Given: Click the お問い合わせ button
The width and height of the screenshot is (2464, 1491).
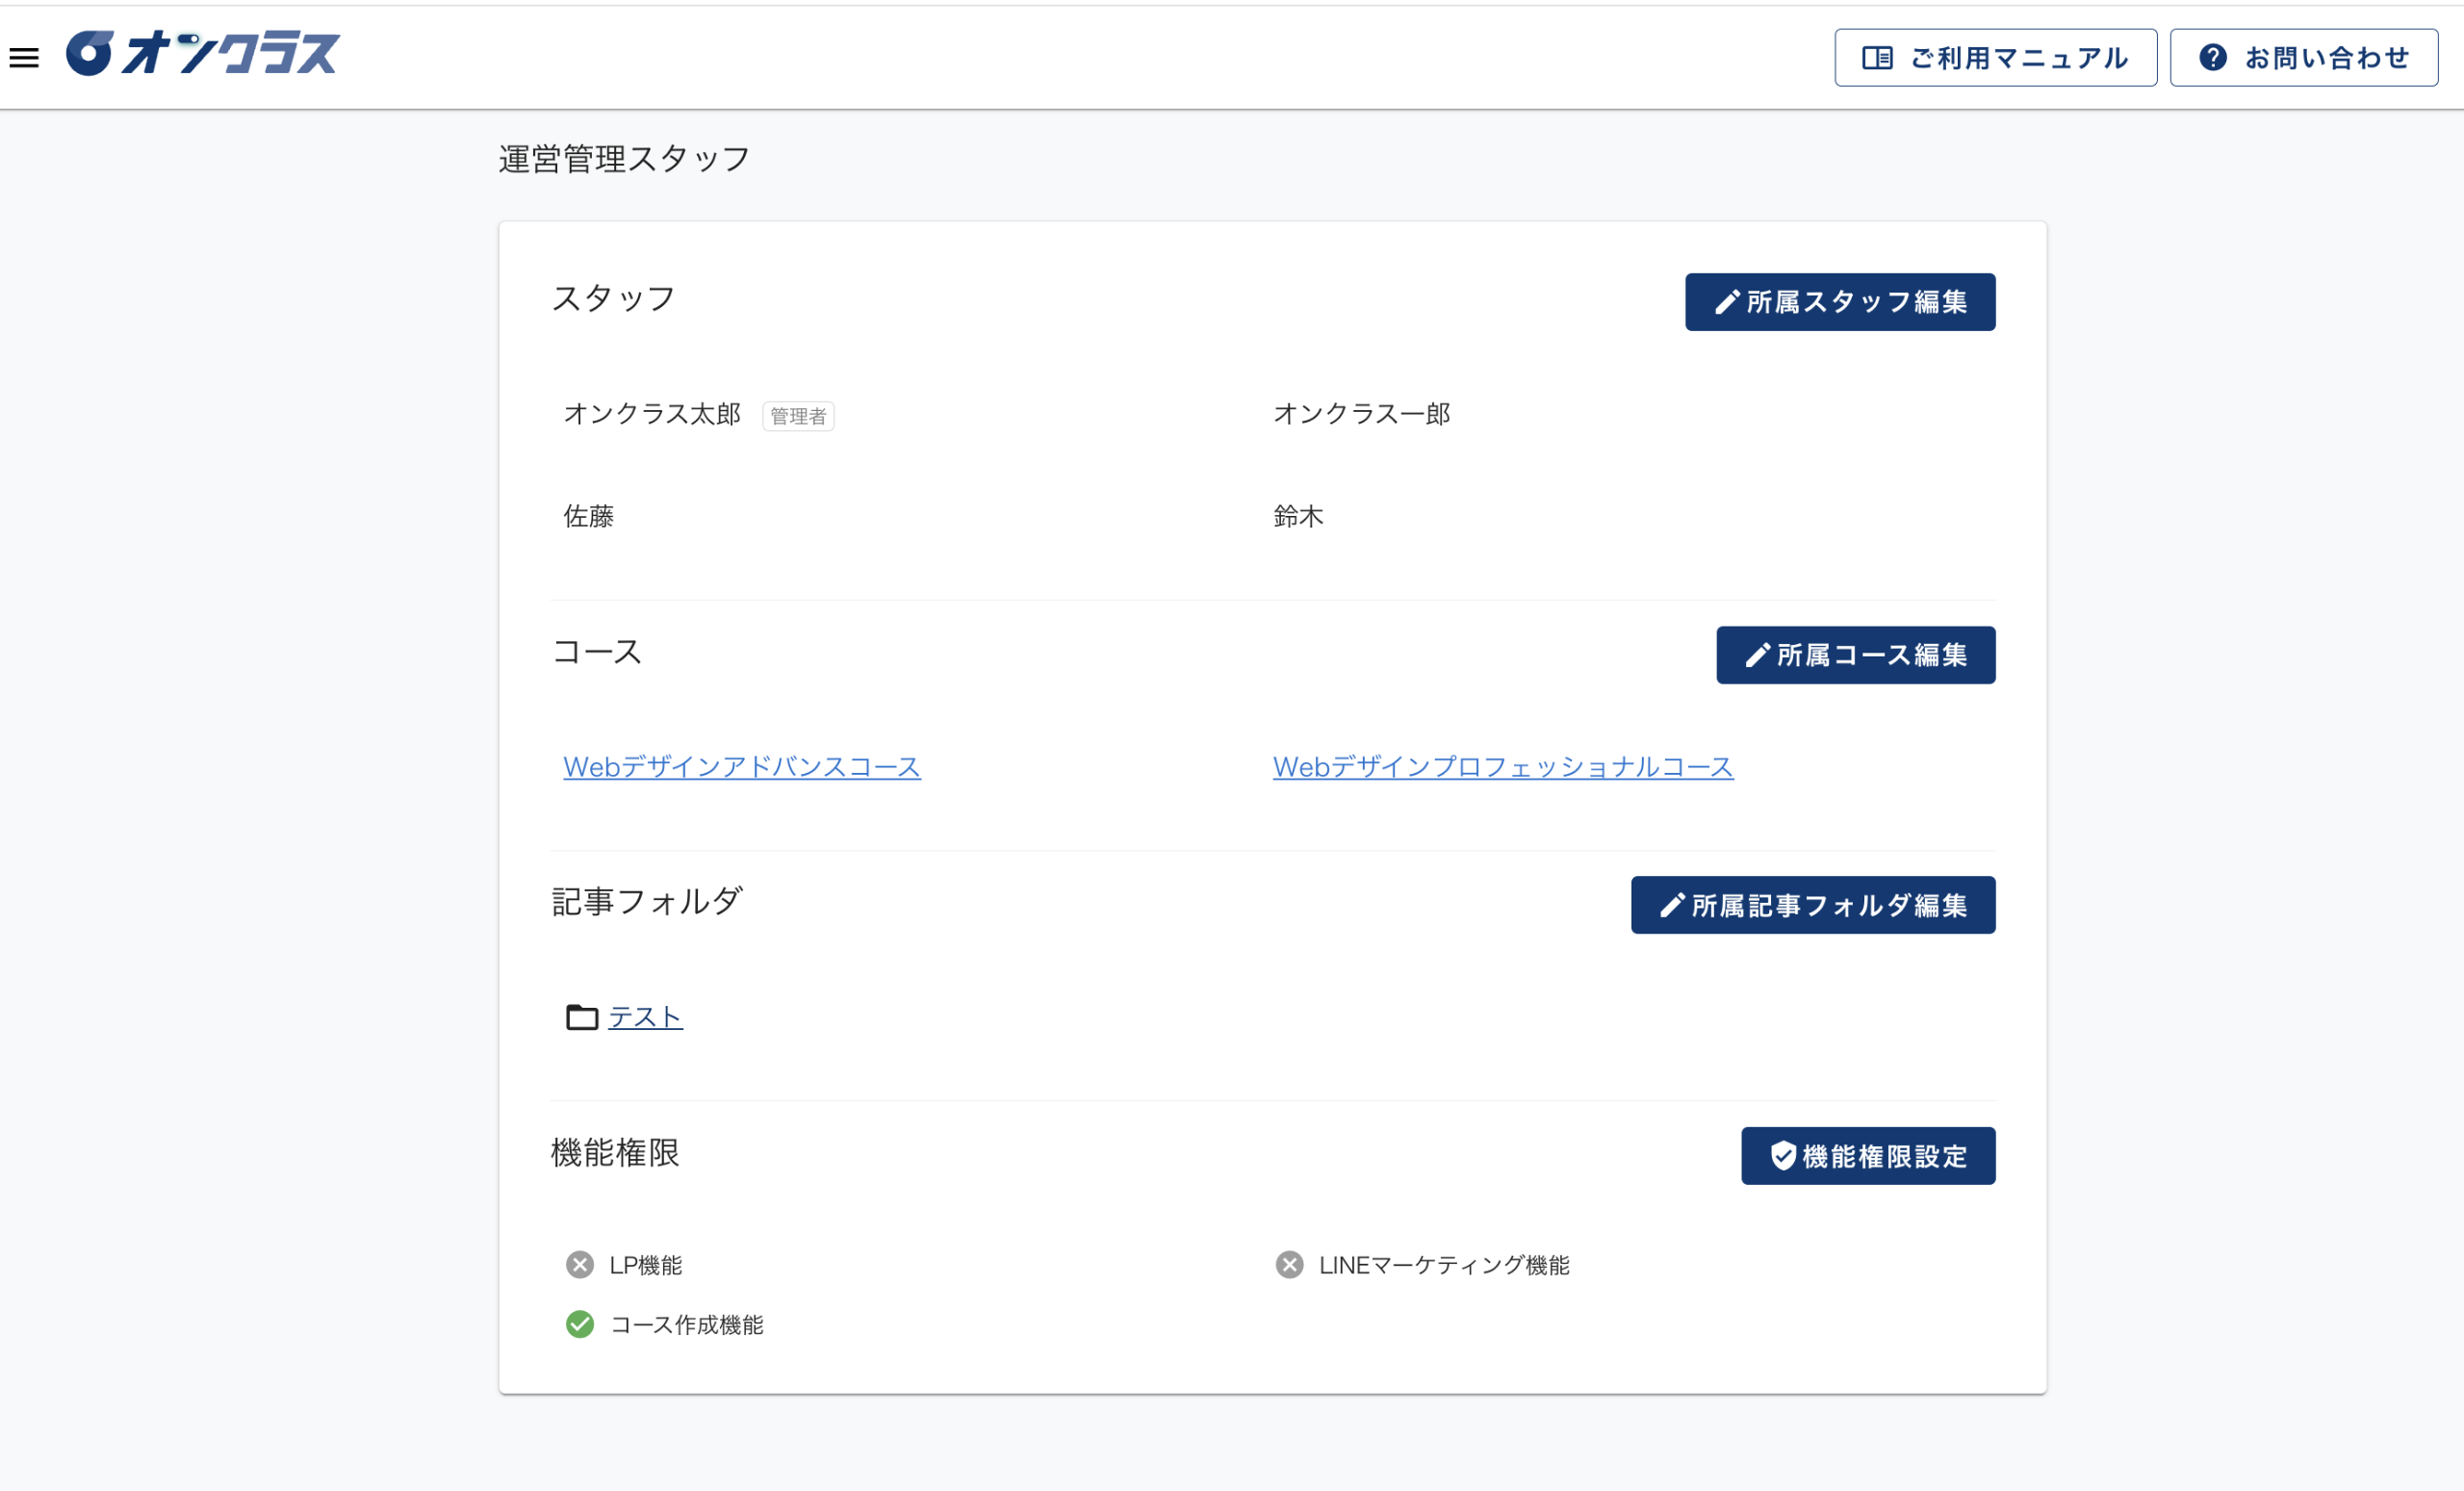Looking at the screenshot, I should (x=2303, y=58).
